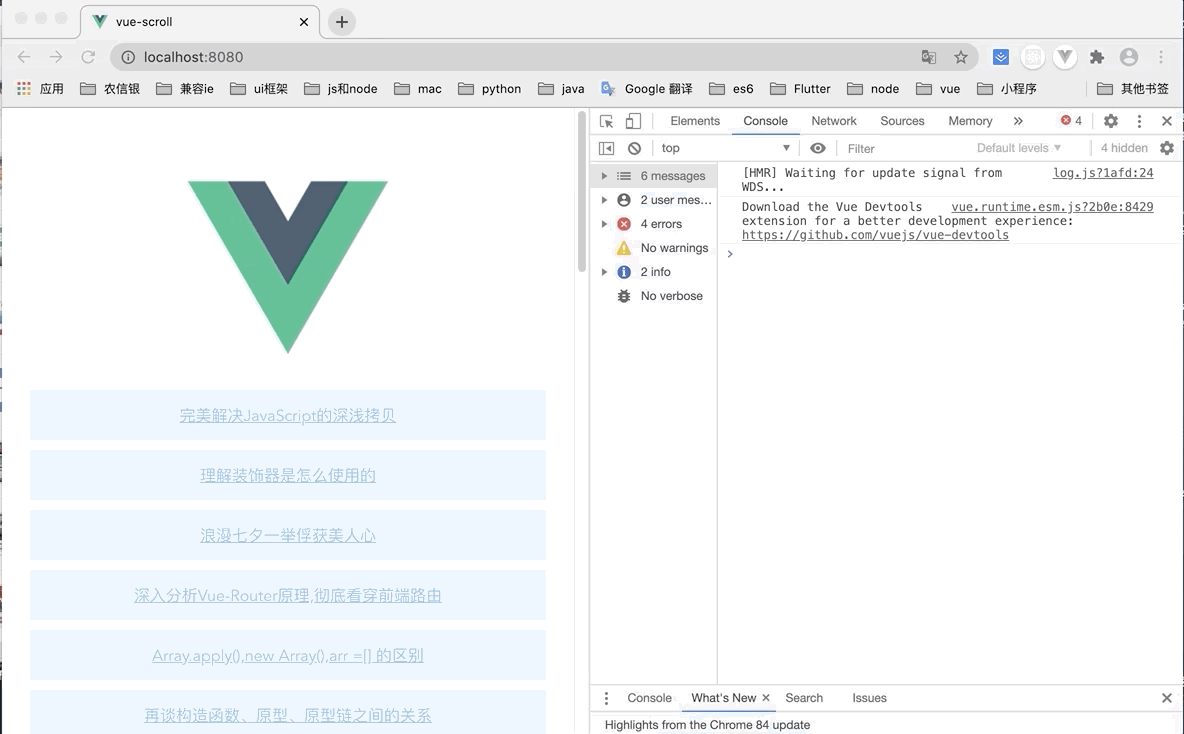Open the vue.runtime.esm.js?2b0e:8429 source link

[x=1052, y=207]
